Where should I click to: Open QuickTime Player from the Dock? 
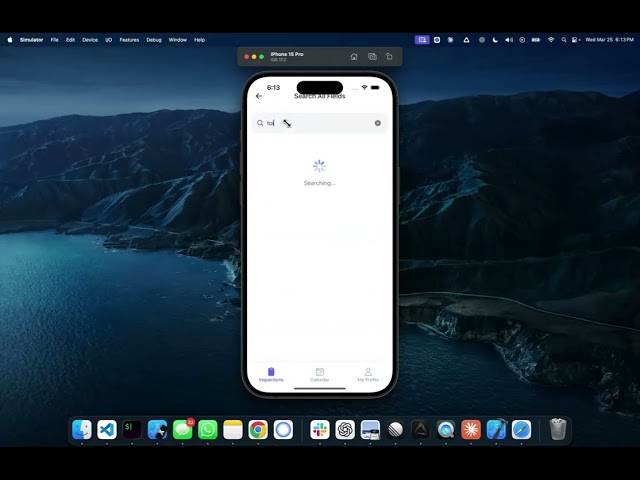coord(446,429)
